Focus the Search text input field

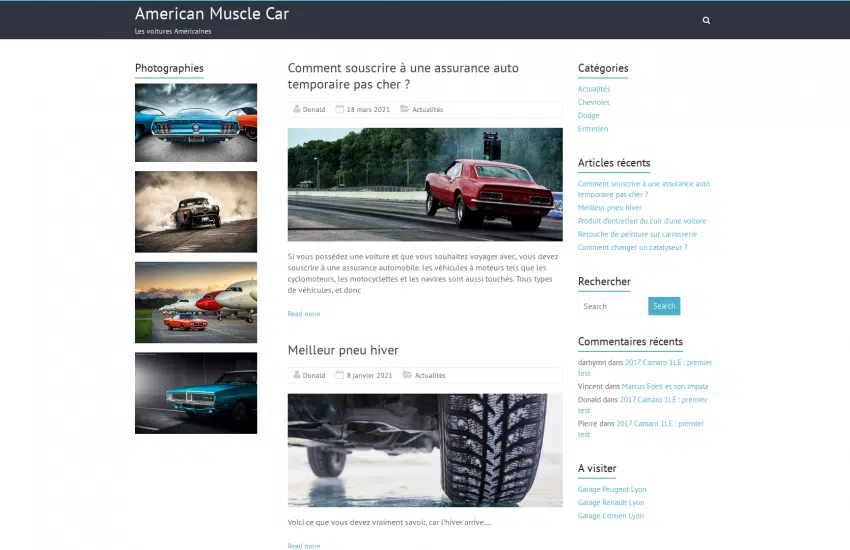(611, 306)
